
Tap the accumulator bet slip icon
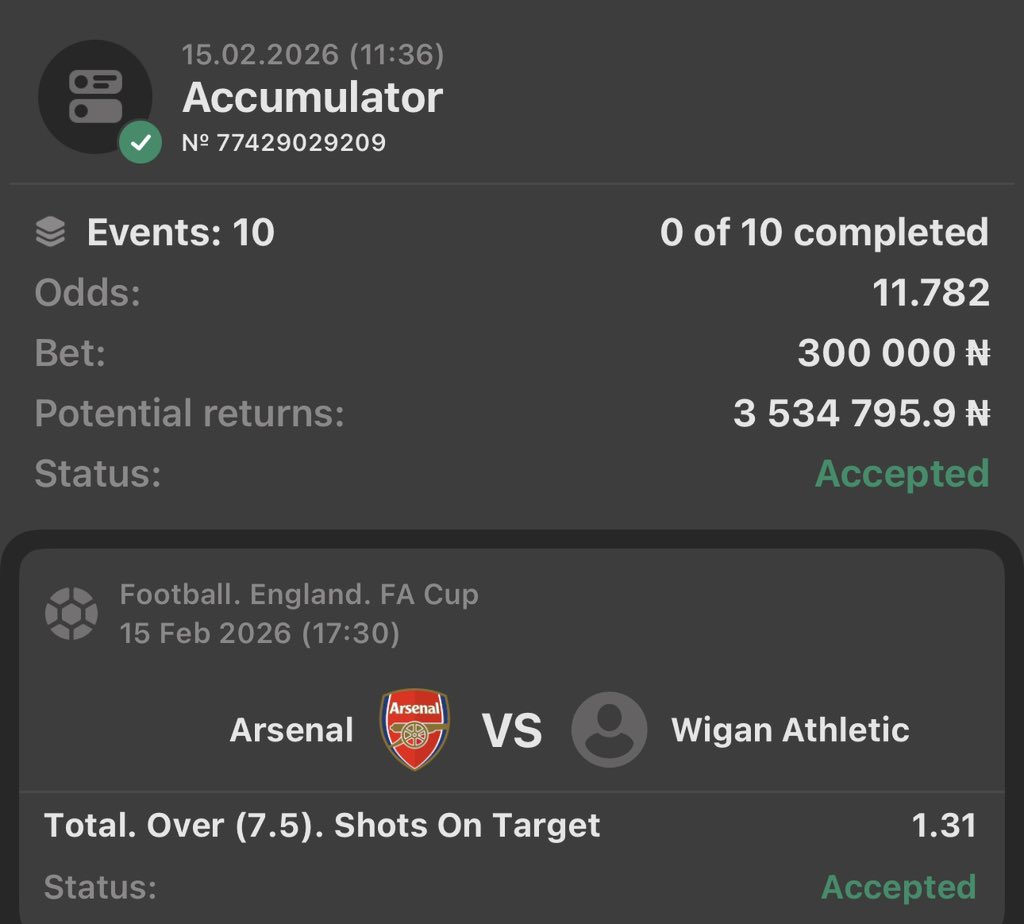(95, 96)
